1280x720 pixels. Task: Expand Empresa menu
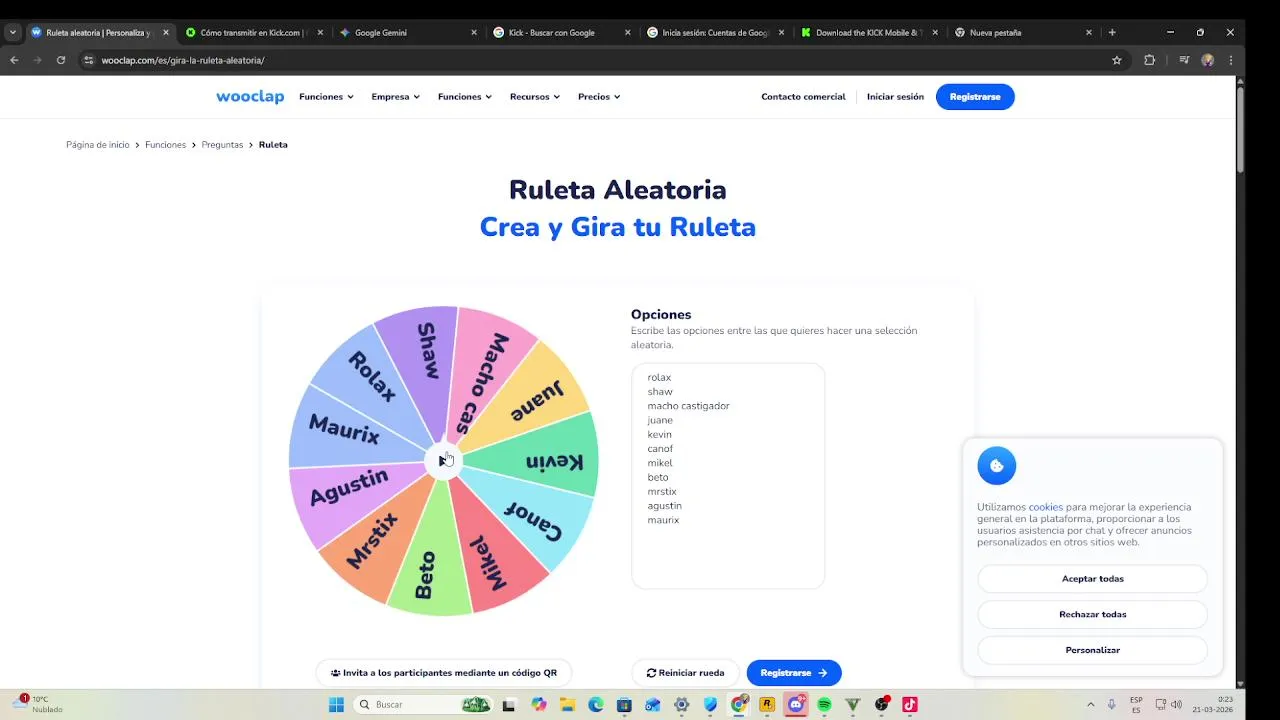(395, 97)
